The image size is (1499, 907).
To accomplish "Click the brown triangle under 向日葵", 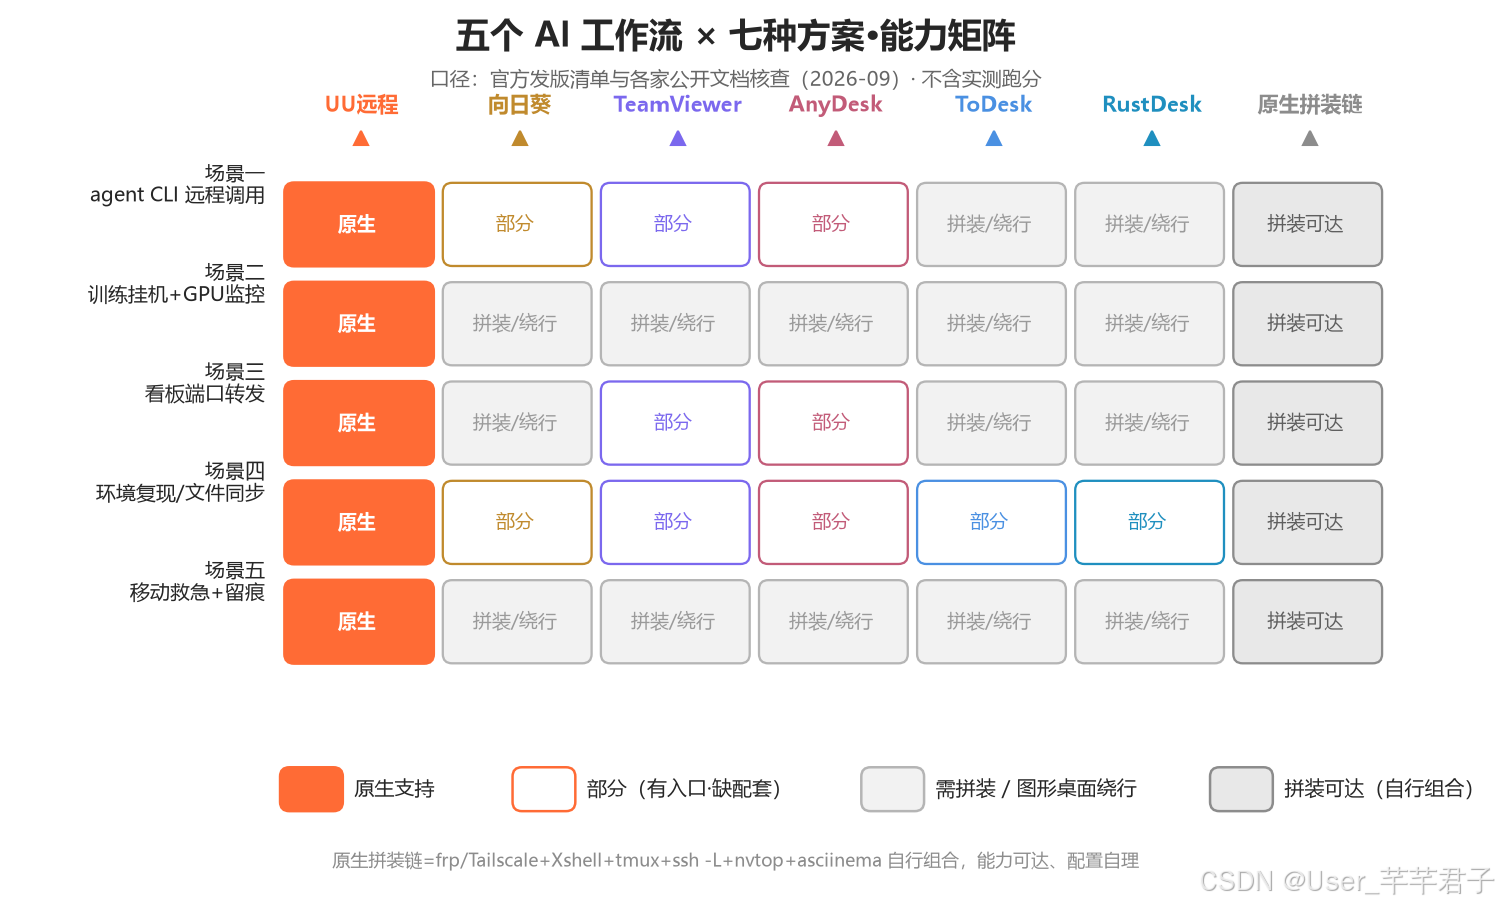I will pos(519,139).
